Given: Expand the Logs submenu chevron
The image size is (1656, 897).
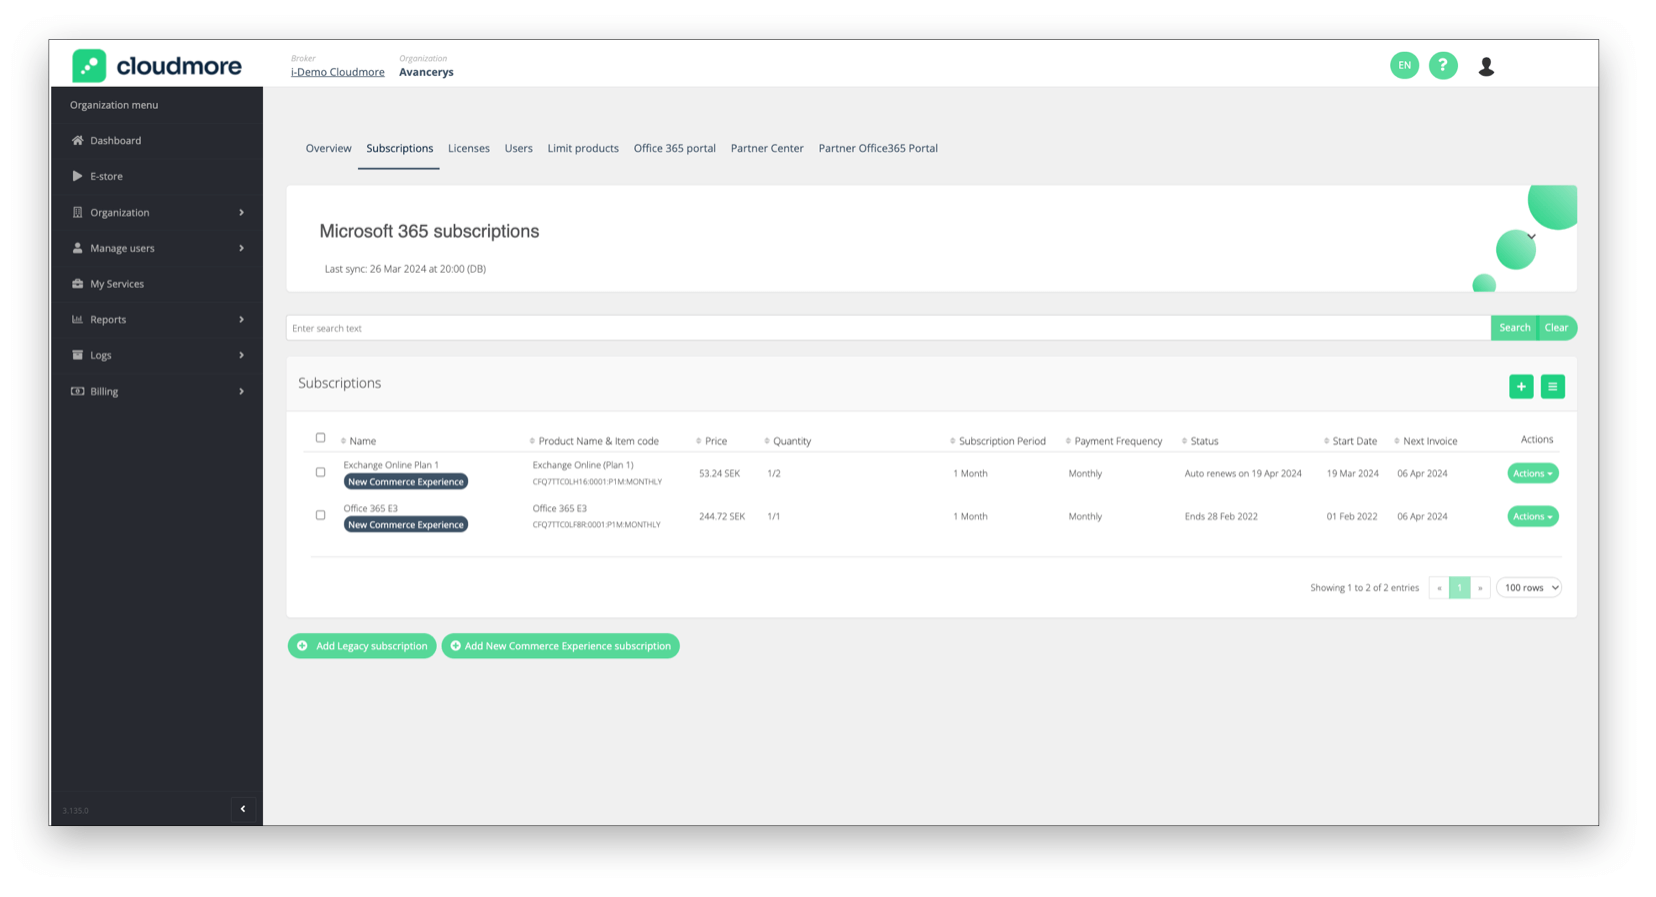Looking at the screenshot, I should click(241, 355).
